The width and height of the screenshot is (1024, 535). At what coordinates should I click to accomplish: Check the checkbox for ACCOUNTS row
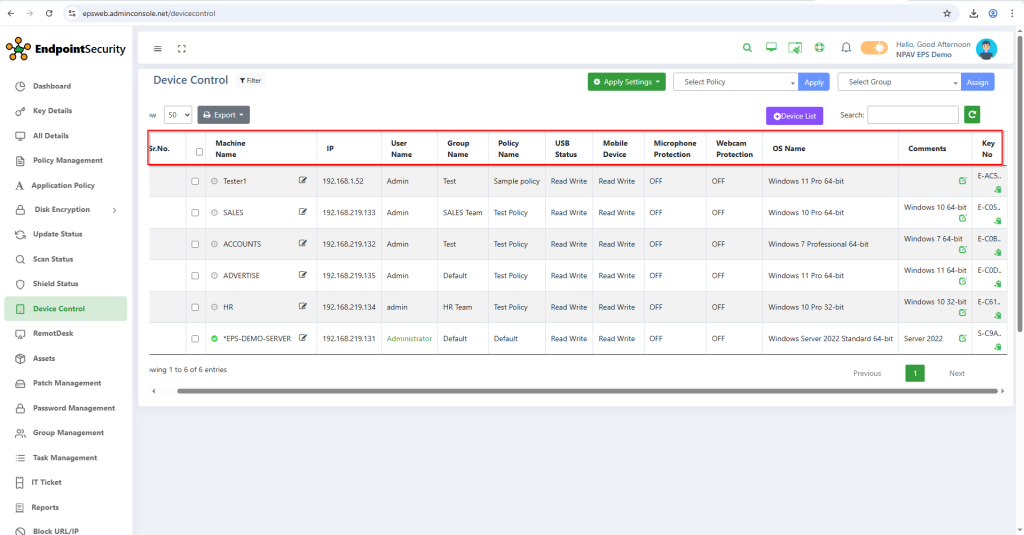195,244
